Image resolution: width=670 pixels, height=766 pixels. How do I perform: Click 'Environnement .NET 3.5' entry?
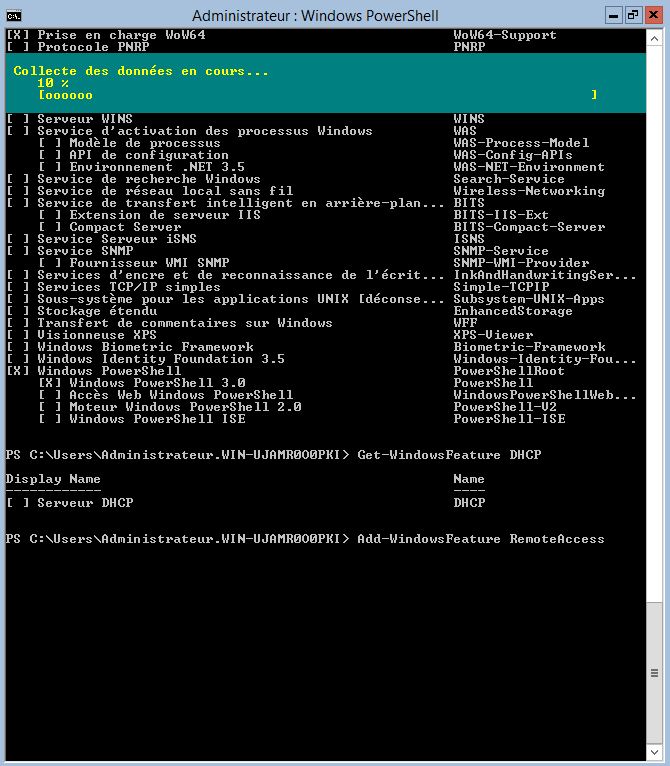(x=157, y=167)
